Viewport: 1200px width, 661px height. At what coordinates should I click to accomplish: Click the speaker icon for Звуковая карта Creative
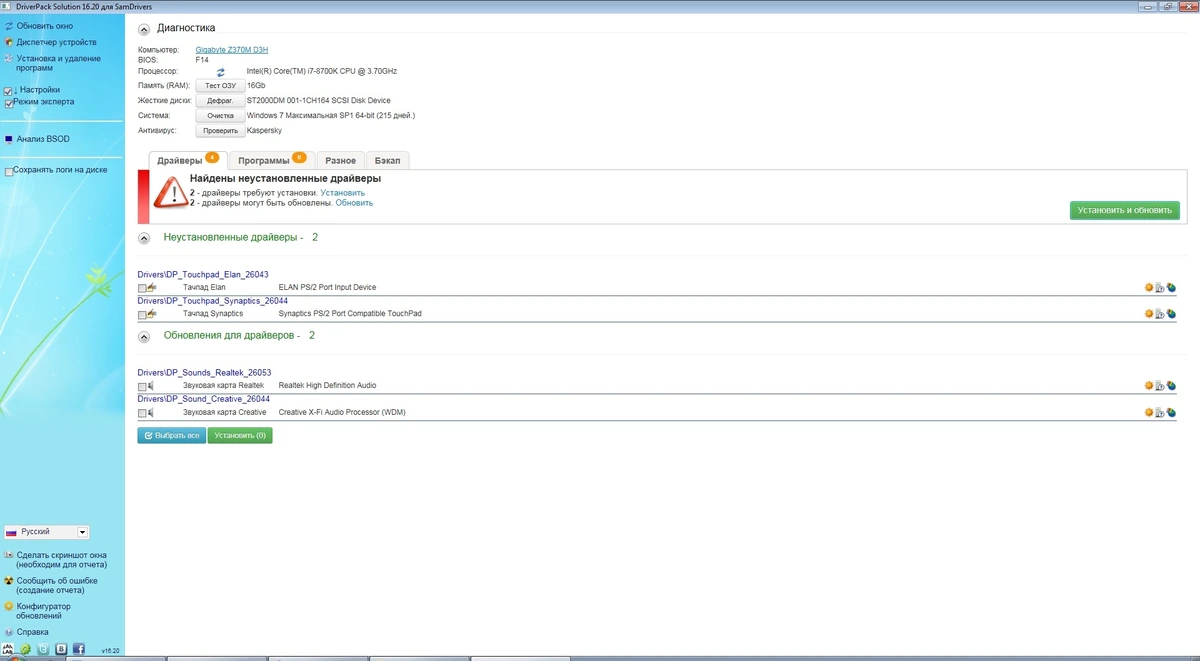pyautogui.click(x=151, y=412)
